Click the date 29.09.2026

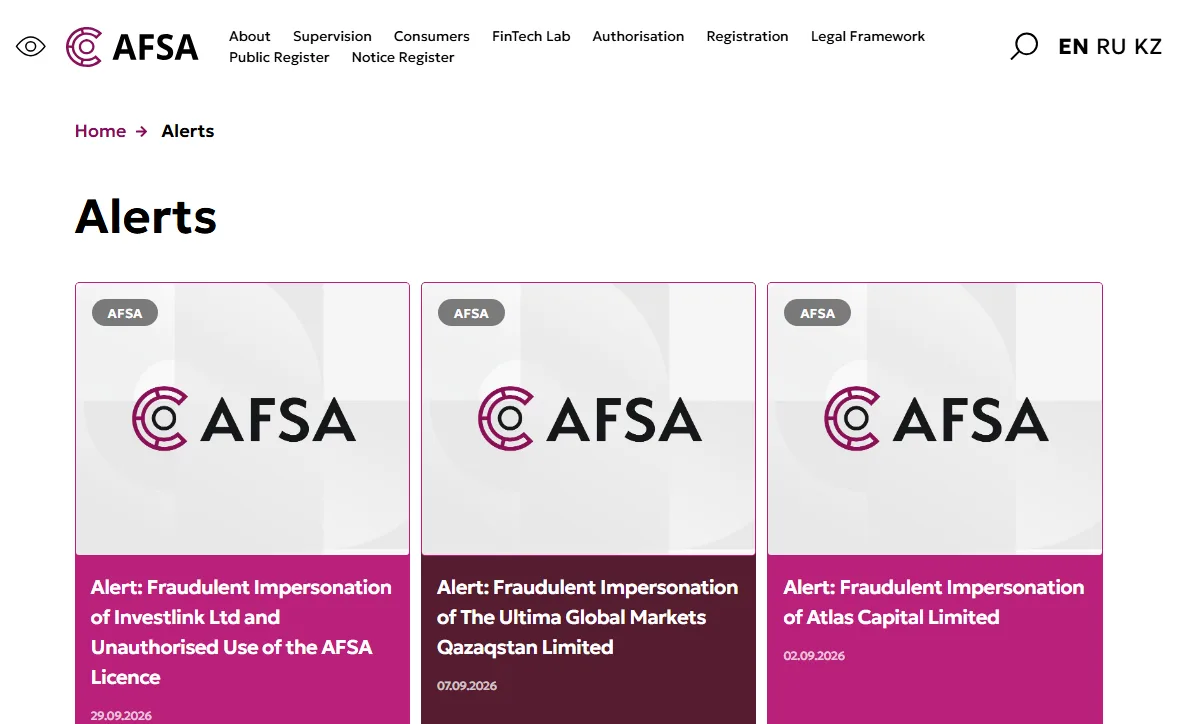[x=121, y=716]
